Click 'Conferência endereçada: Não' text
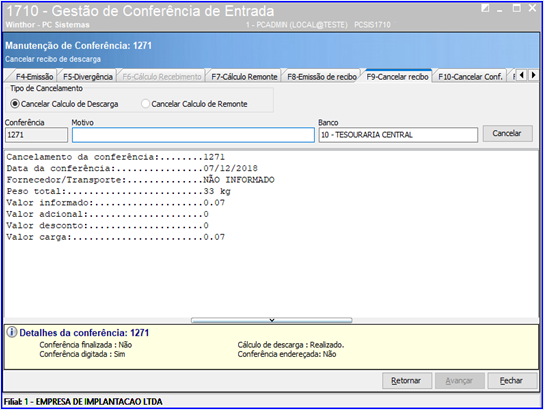Screen dimensions: 544x410 coord(287,354)
